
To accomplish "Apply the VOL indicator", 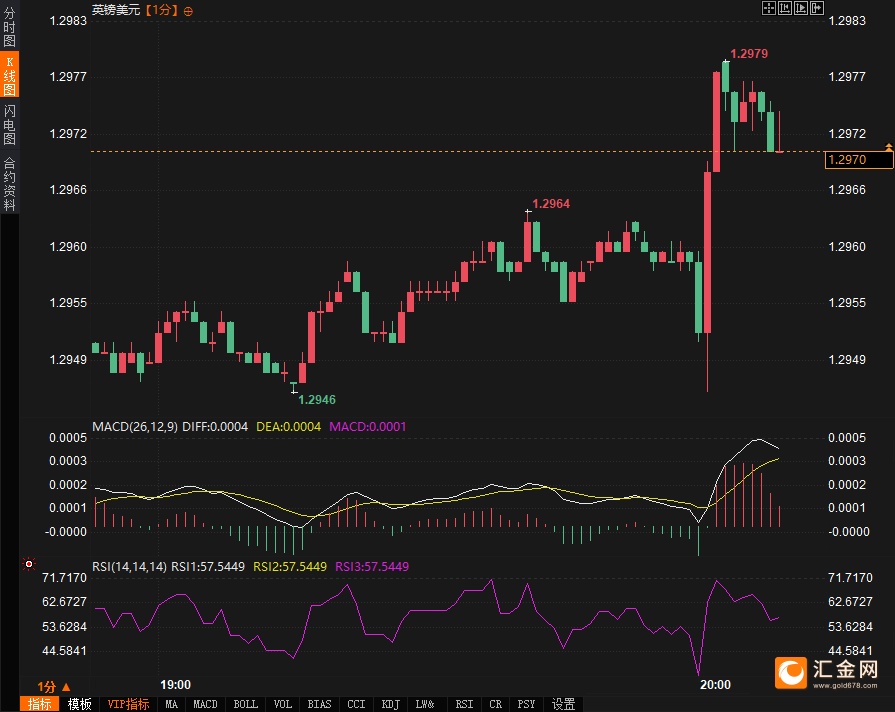I will click(x=283, y=704).
